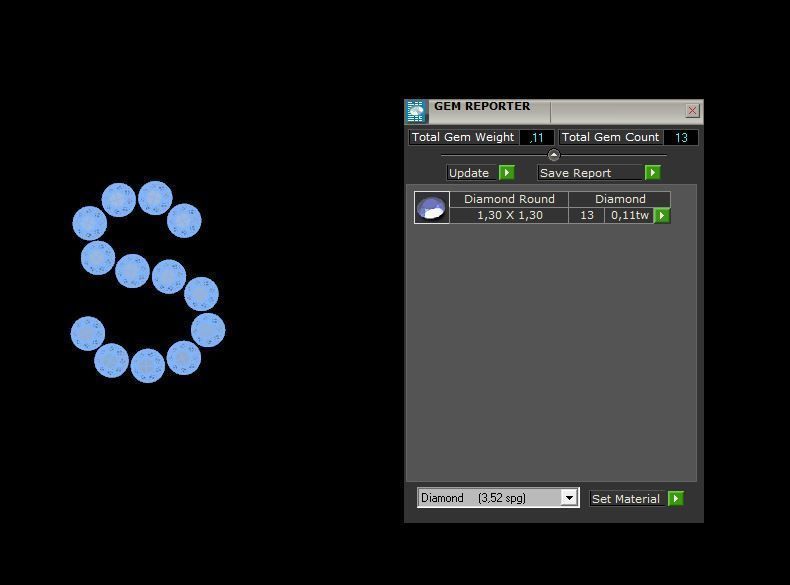
Task: Click the '1,30 X 1,30' size cell
Action: click(509, 215)
